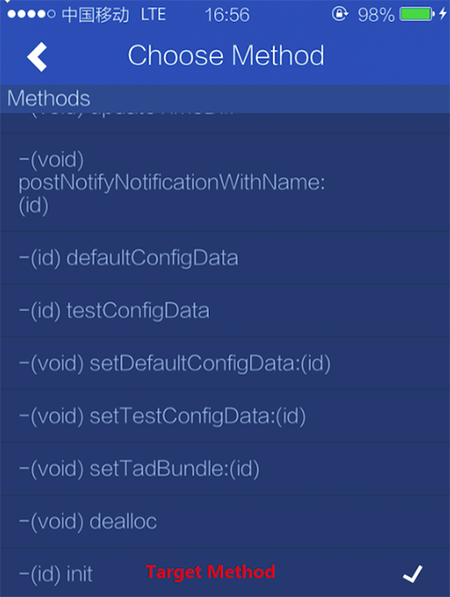Pick the -(id) testConfigData method
Screen dimensions: 450x597
pyautogui.click(x=225, y=310)
